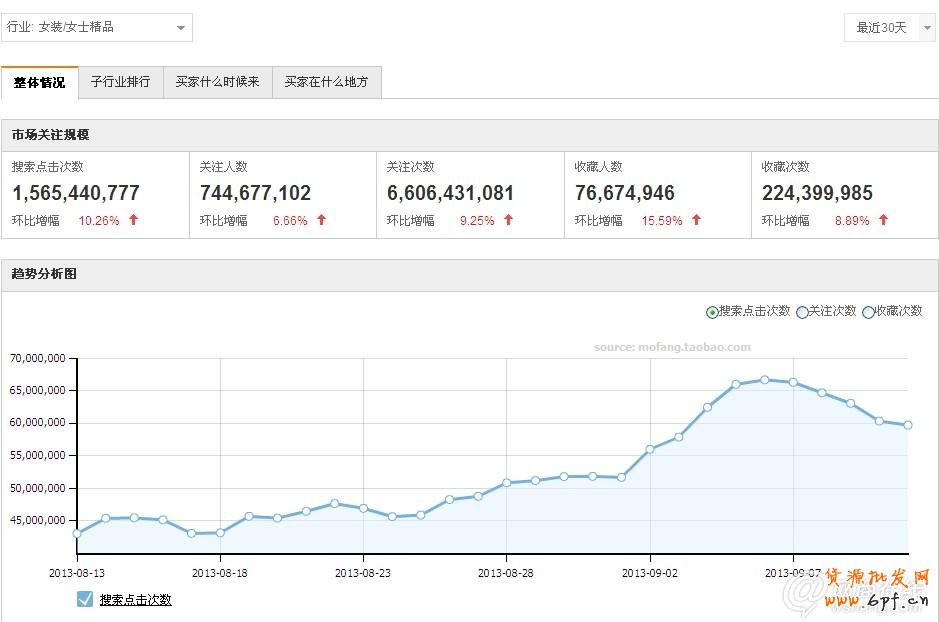Go to the 买家在什么地方 tab

pyautogui.click(x=326, y=82)
